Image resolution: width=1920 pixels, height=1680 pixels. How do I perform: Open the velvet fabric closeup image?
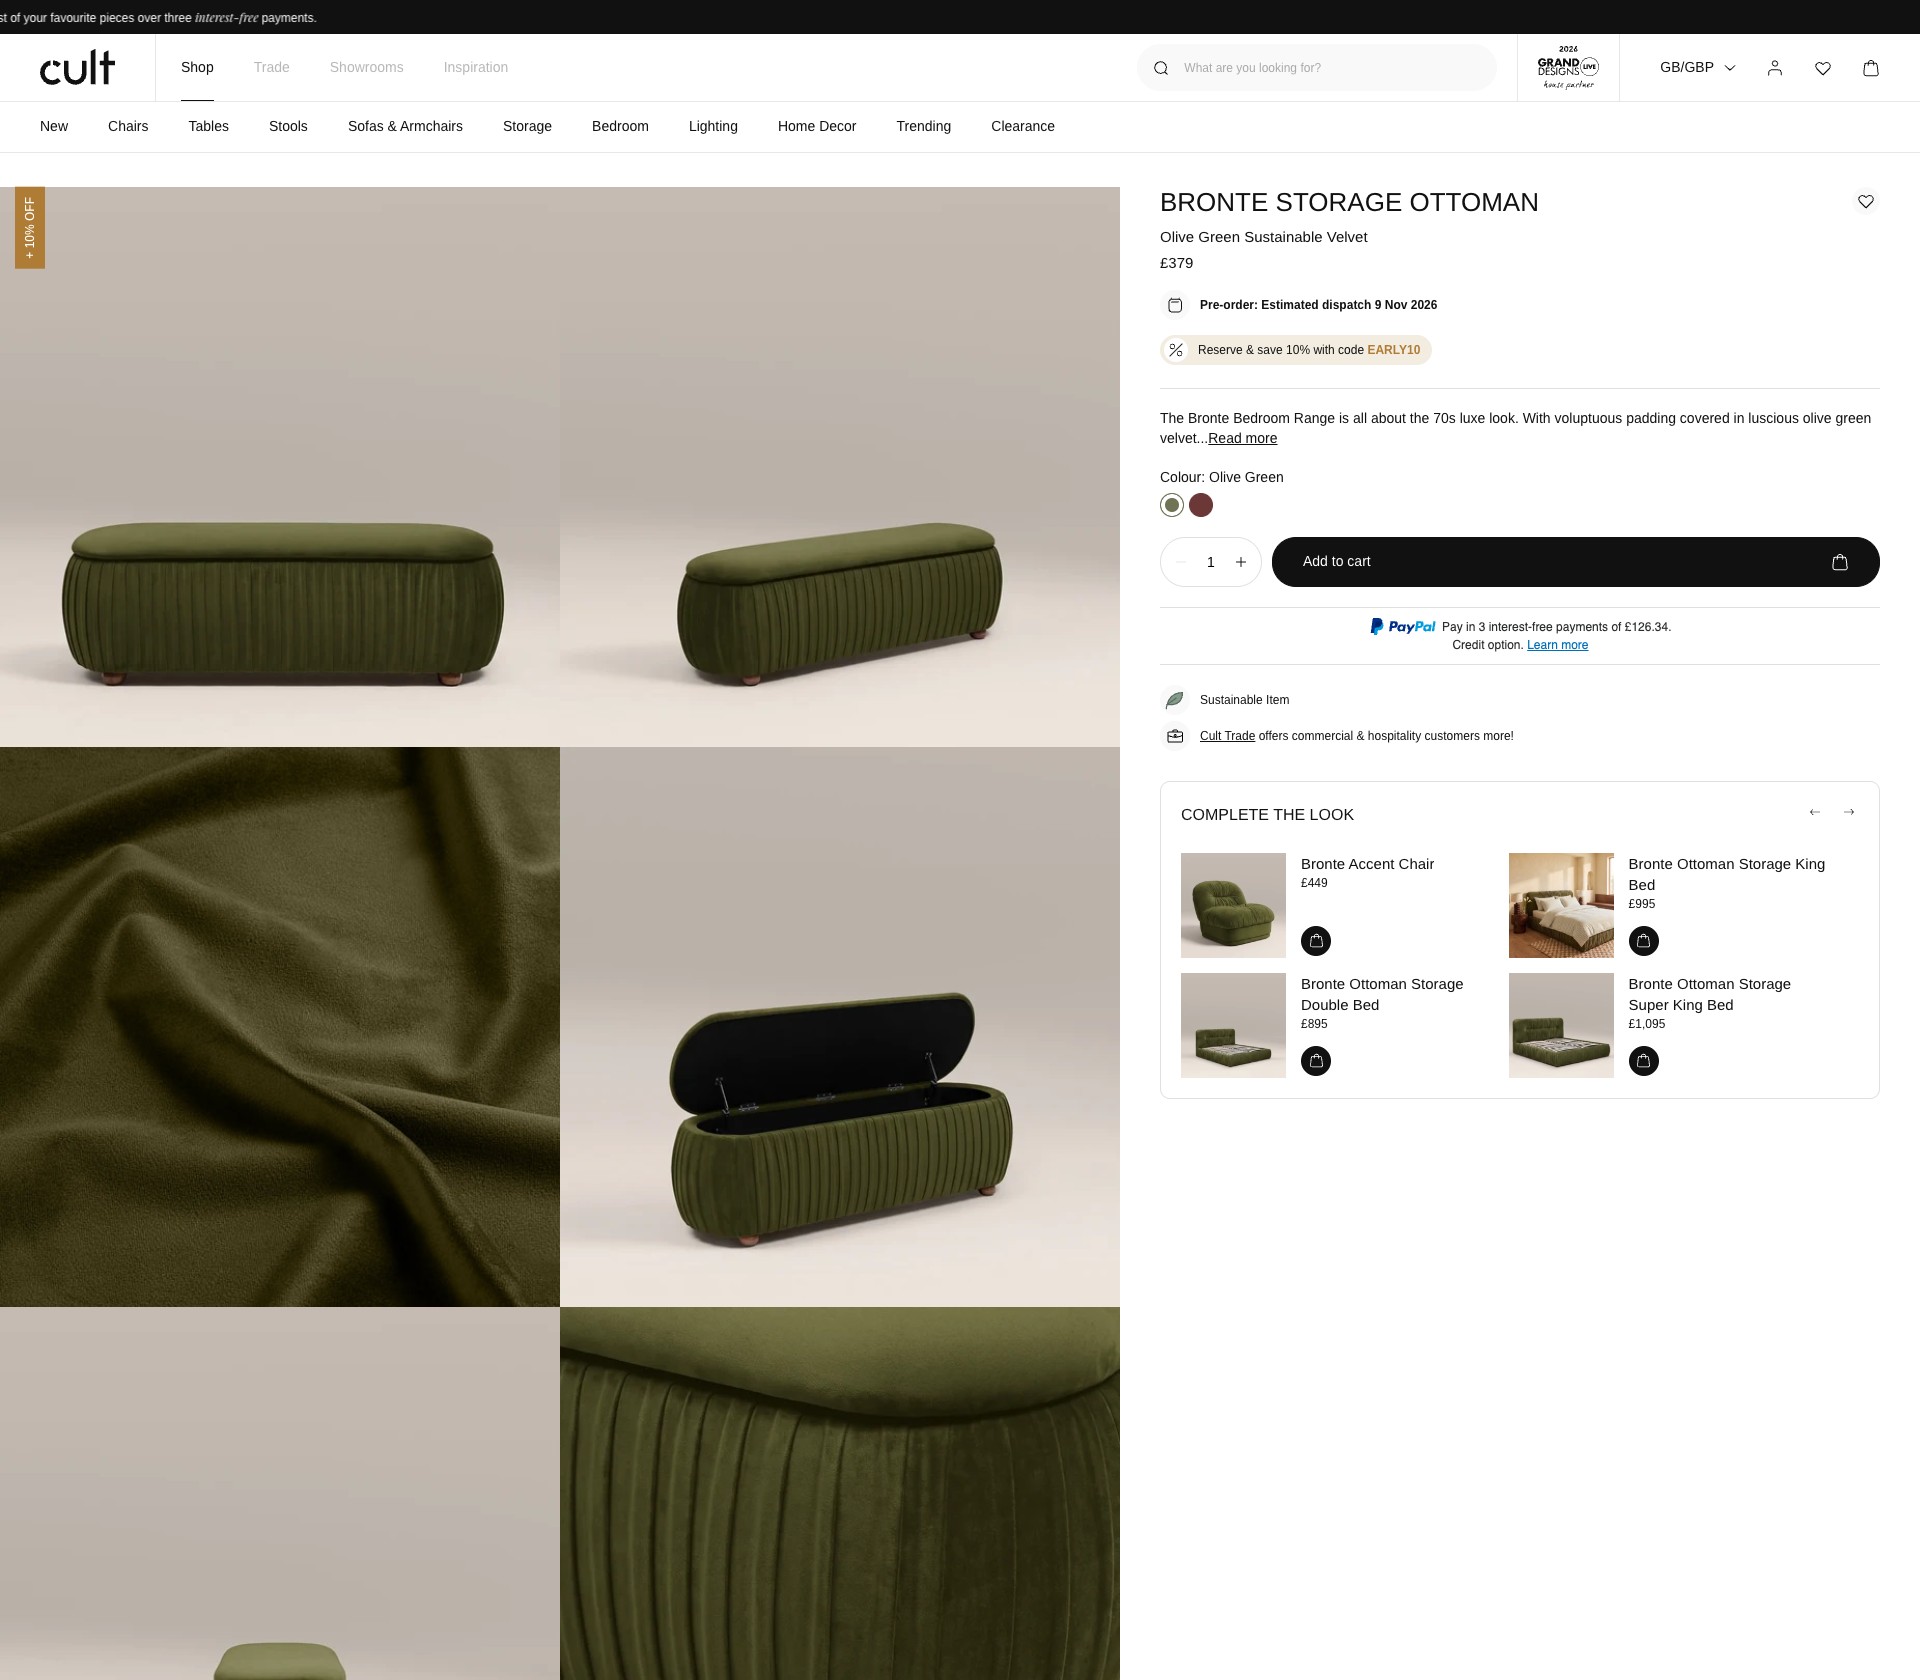(x=280, y=1027)
